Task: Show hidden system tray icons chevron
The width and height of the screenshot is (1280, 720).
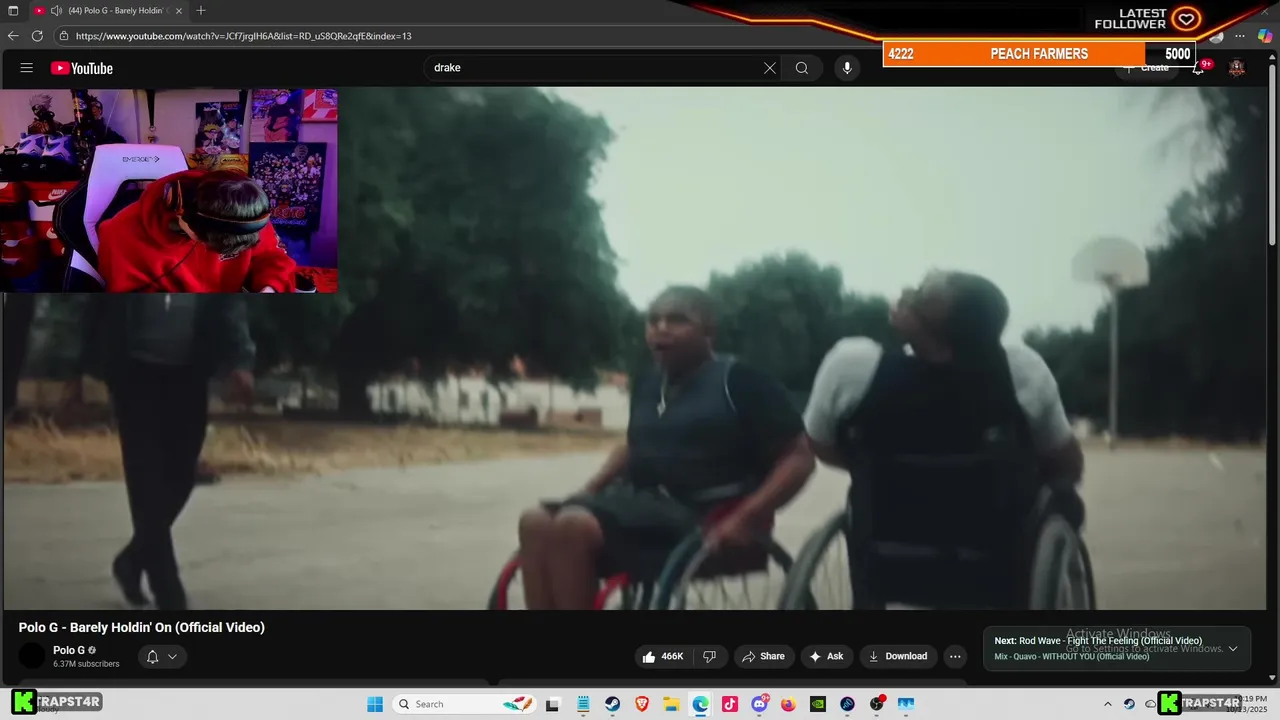Action: pos(1107,704)
